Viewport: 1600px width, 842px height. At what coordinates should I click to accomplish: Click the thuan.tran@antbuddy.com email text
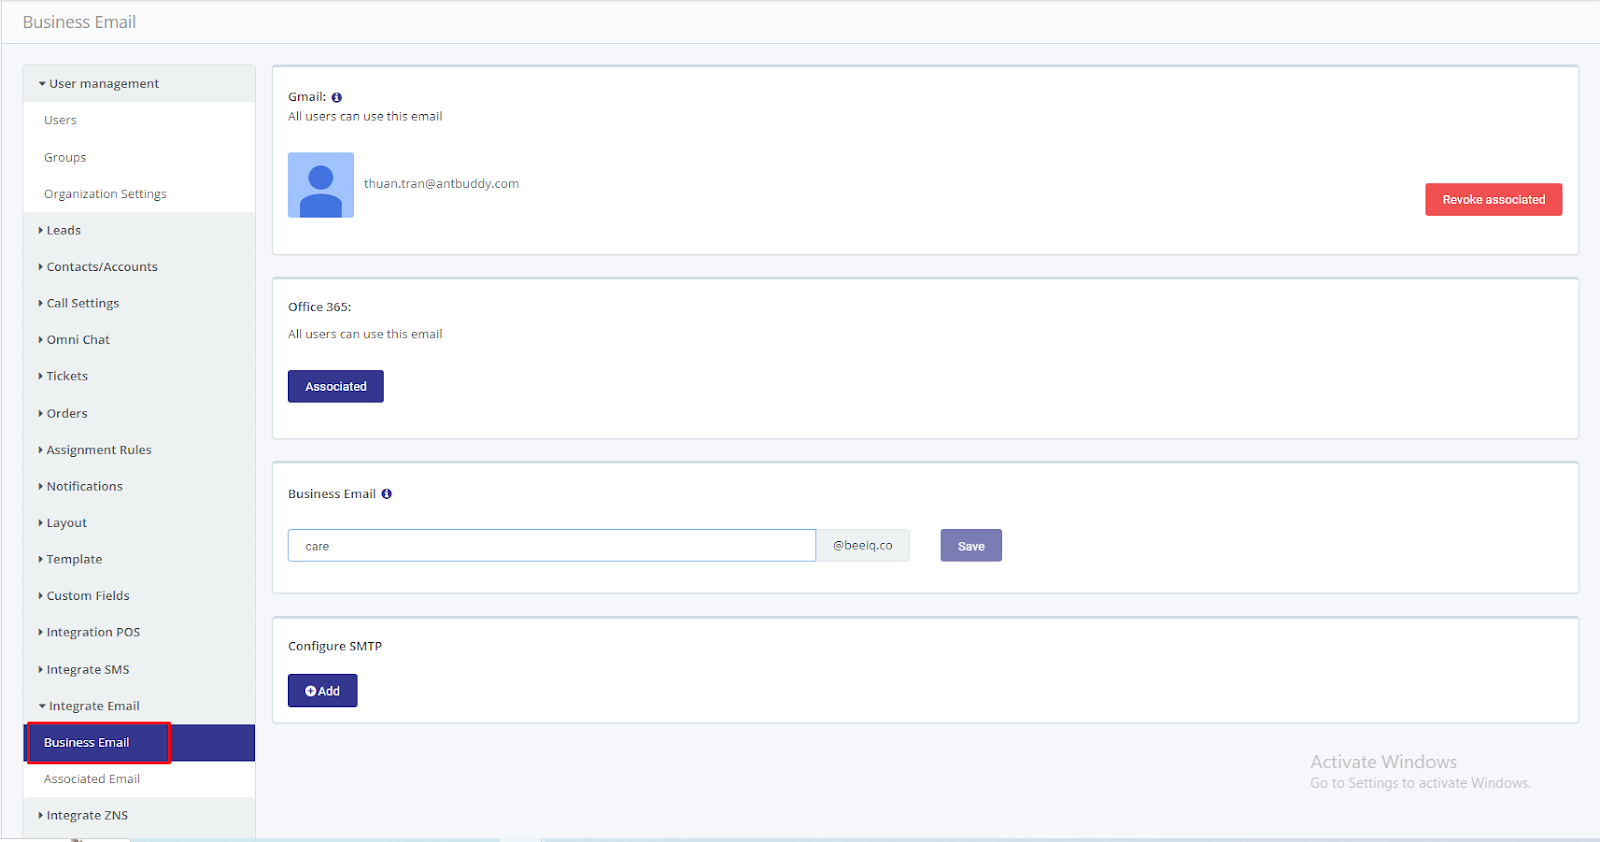tap(441, 184)
